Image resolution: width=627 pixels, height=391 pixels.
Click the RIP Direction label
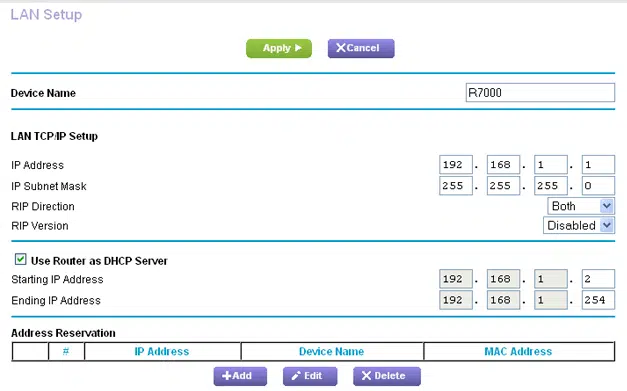[x=43, y=206]
